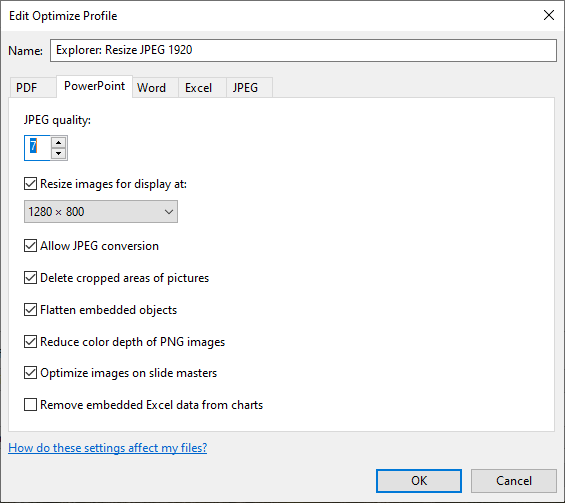Click the Cancel button
The image size is (565, 503).
tap(514, 481)
